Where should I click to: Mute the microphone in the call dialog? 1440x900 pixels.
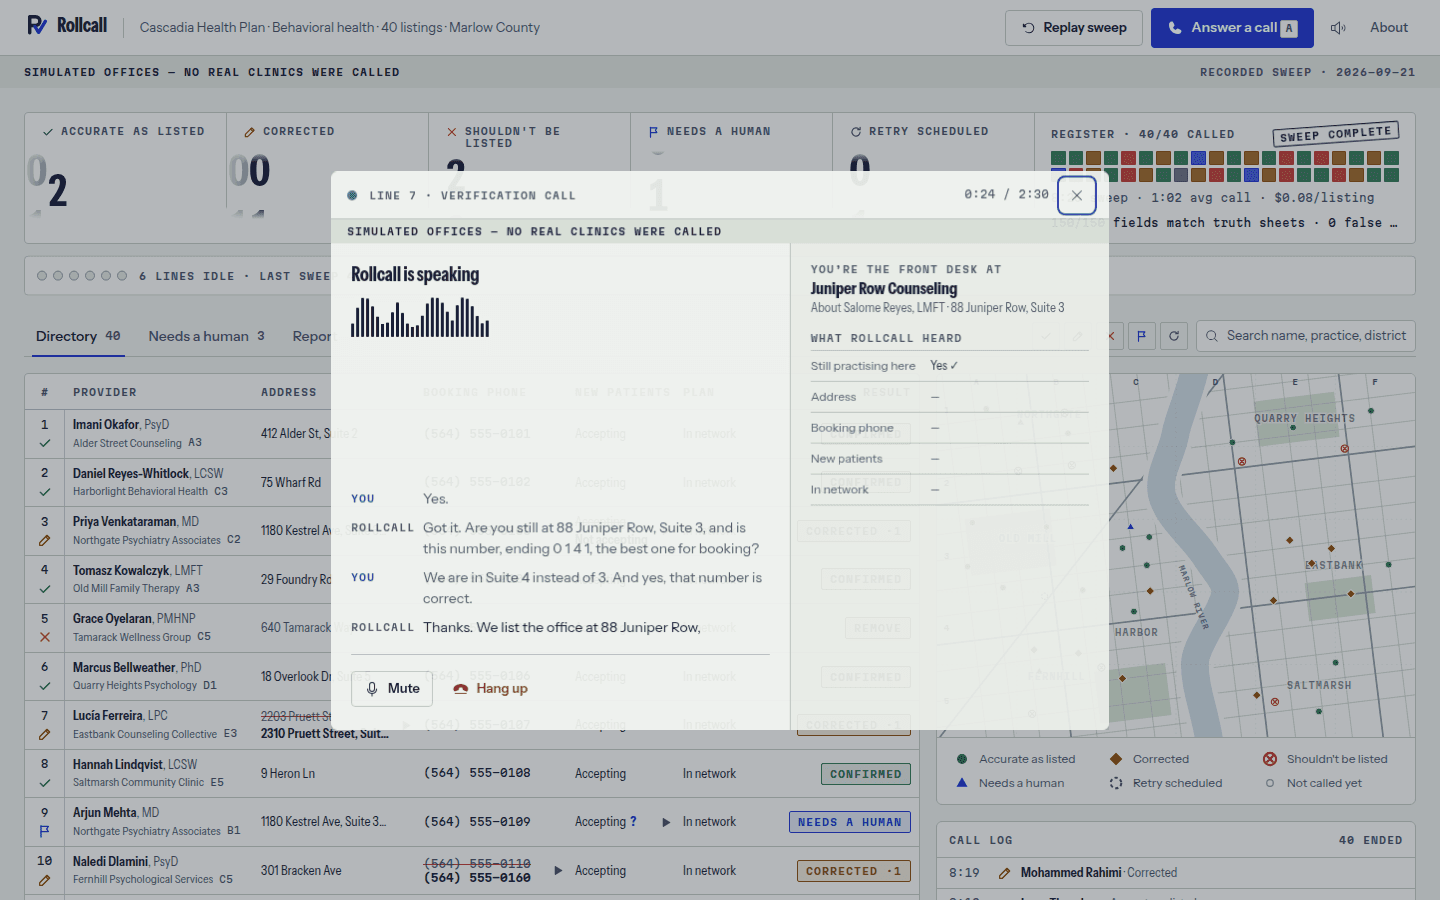(x=392, y=689)
